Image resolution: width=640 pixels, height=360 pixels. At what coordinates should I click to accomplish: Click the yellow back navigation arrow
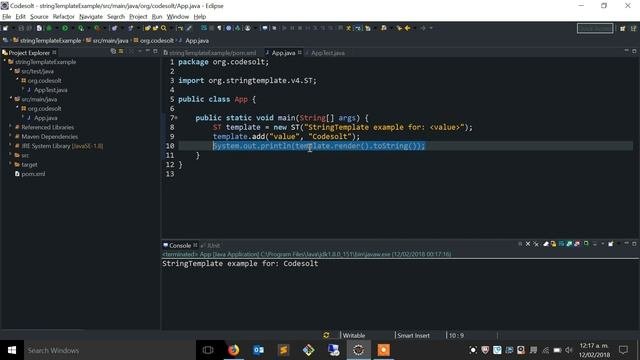pos(407,28)
